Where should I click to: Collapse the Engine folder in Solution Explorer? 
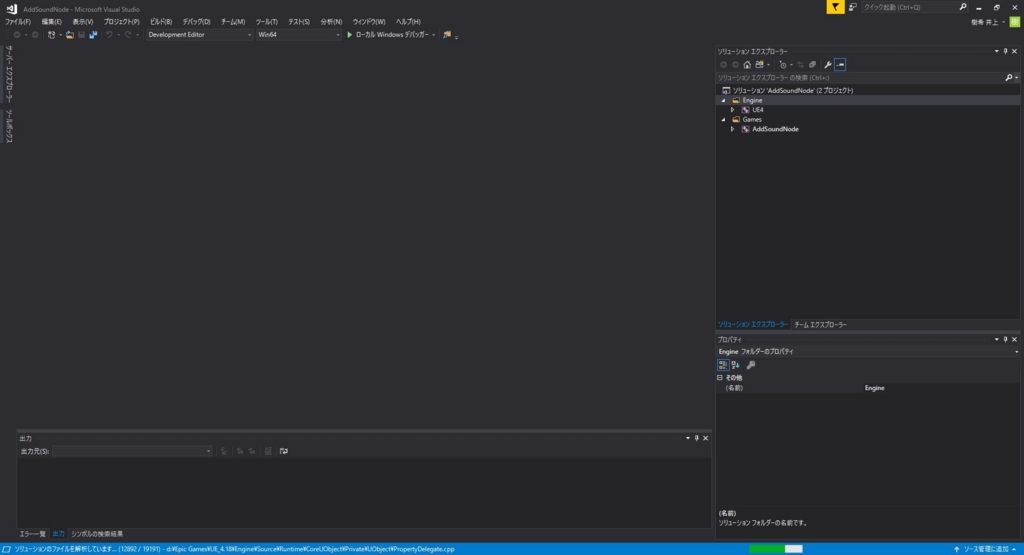(723, 101)
